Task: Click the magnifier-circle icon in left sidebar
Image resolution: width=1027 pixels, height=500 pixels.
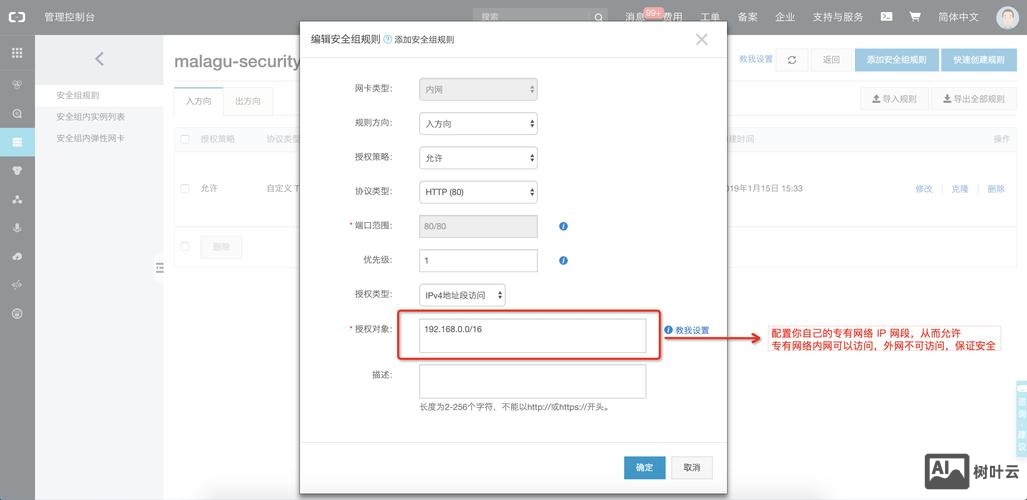Action: (x=17, y=113)
